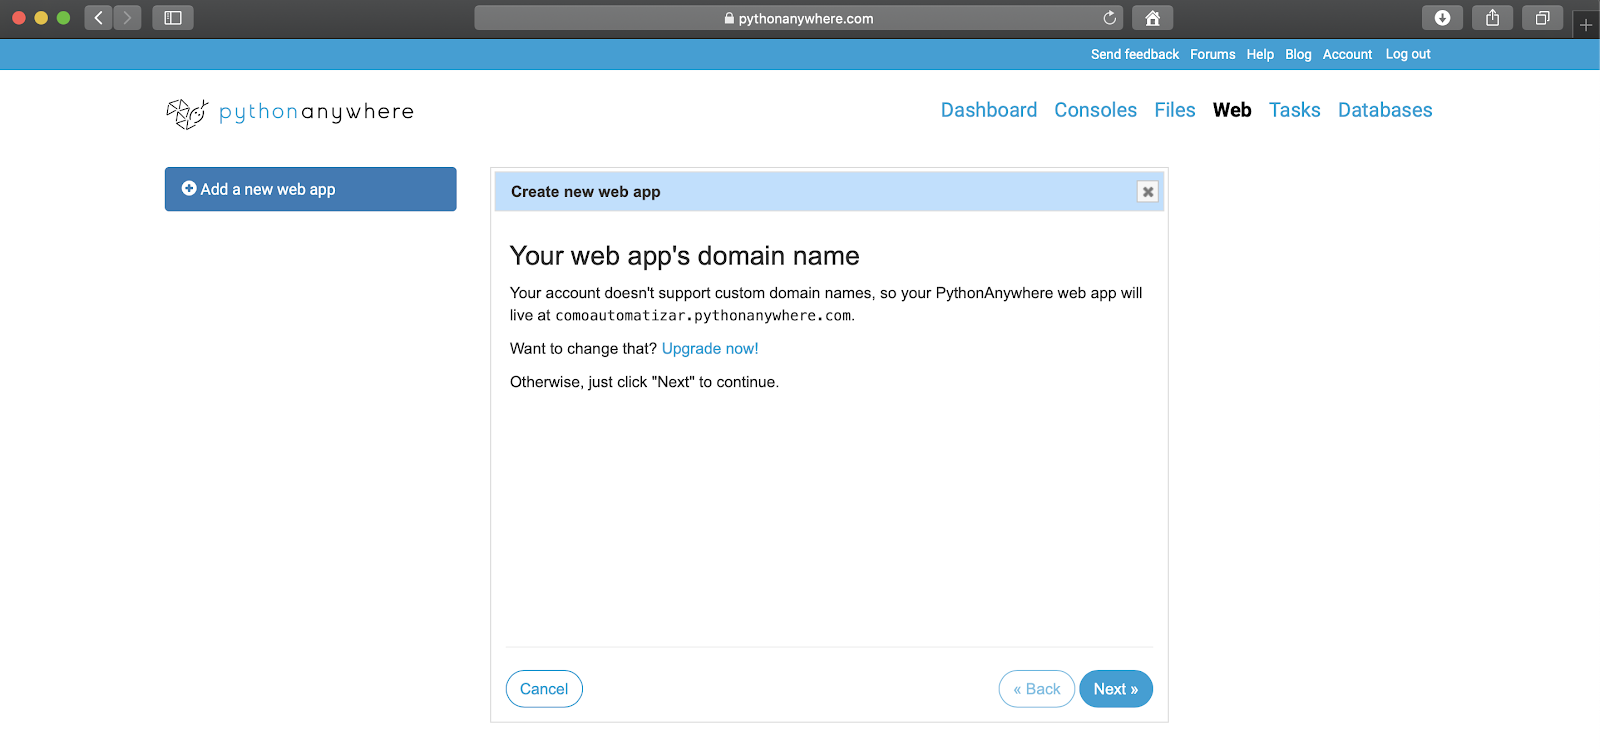Click the Create new web app title
Viewport: 1600px width, 750px height.
tap(586, 192)
